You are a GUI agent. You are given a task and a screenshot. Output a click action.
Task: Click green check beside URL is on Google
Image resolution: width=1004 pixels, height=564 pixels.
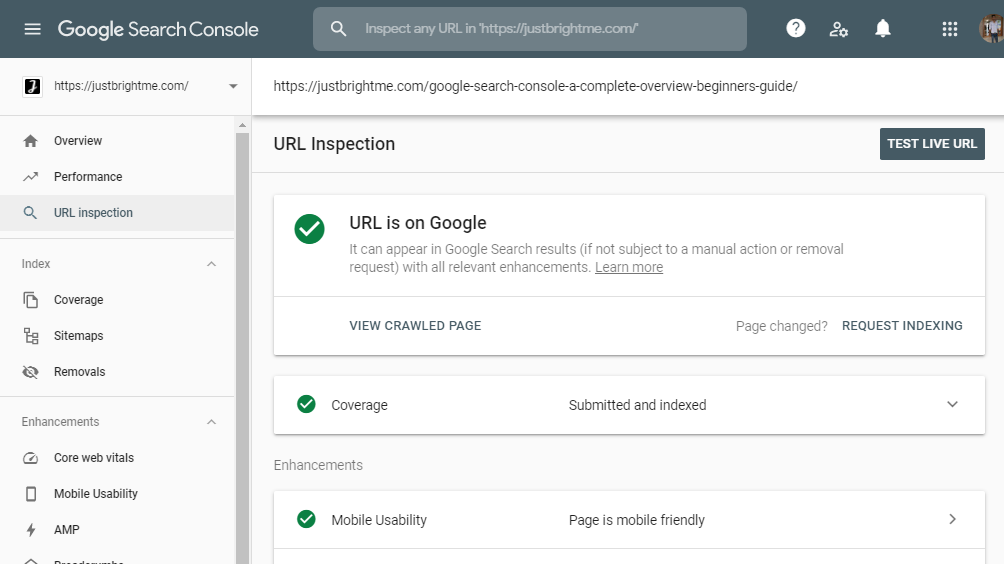coord(309,229)
